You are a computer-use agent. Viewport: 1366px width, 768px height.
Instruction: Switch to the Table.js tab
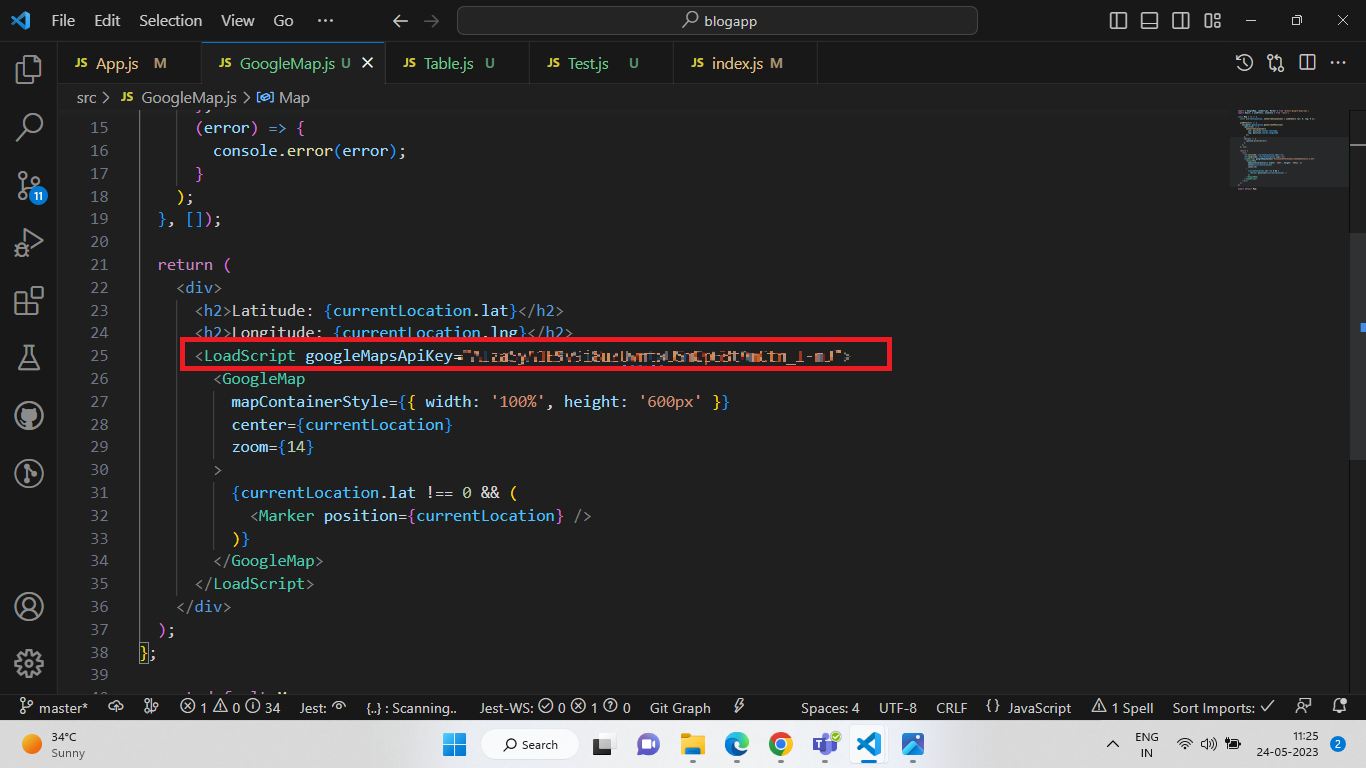pyautogui.click(x=447, y=63)
